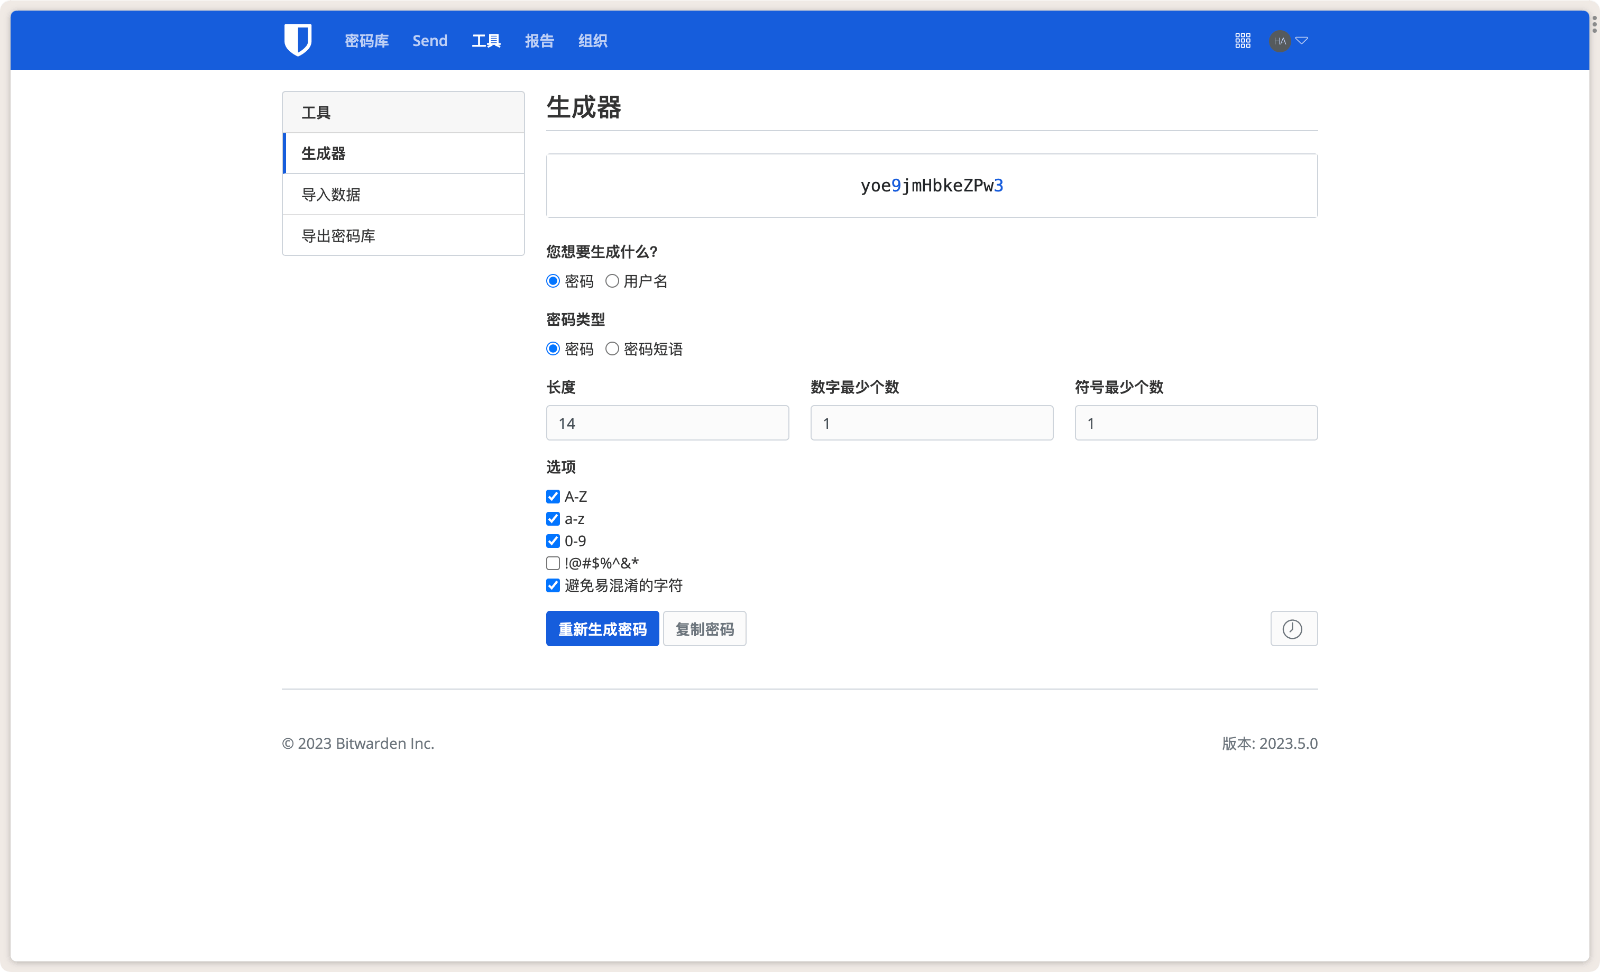Viewport: 1600px width, 972px height.
Task: Expand the account dropdown arrow
Action: point(1302,41)
